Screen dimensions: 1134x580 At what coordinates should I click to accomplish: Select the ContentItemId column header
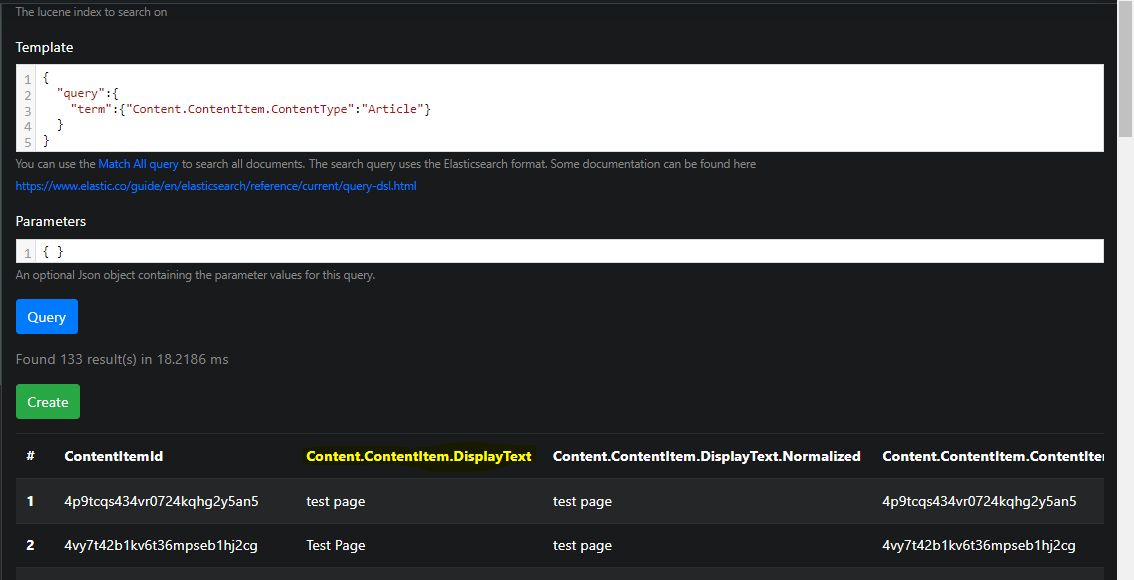pos(114,456)
